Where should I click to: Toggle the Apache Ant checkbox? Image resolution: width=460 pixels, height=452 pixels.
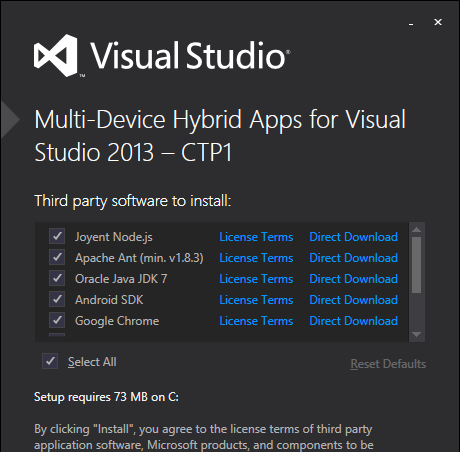click(x=57, y=257)
